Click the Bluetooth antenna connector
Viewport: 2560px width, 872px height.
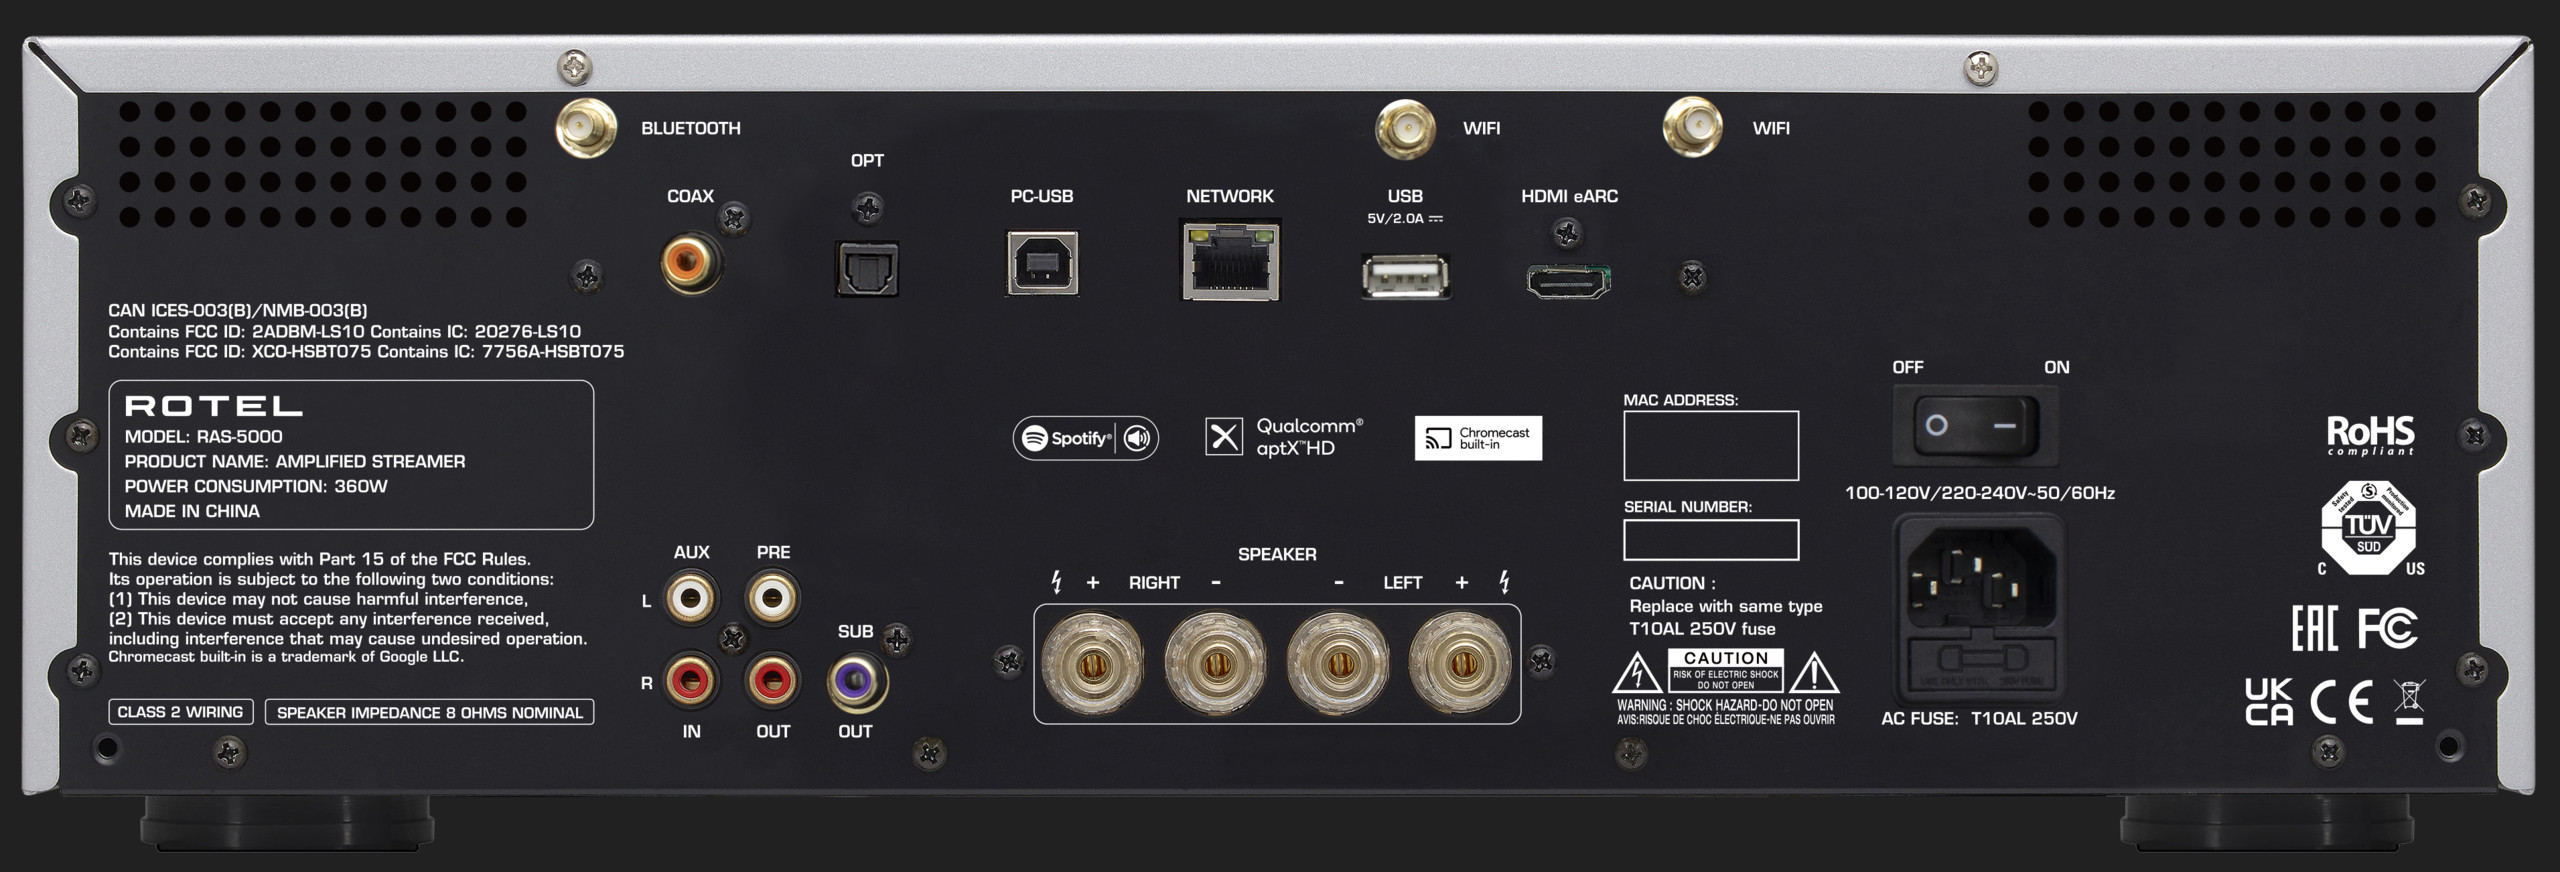click(x=586, y=128)
